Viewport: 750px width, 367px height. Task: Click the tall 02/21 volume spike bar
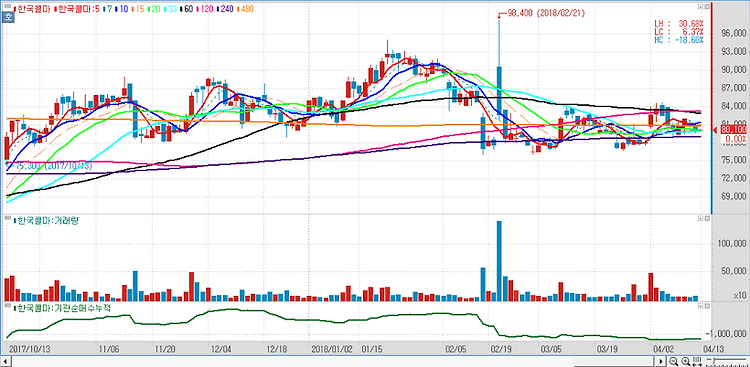499,261
